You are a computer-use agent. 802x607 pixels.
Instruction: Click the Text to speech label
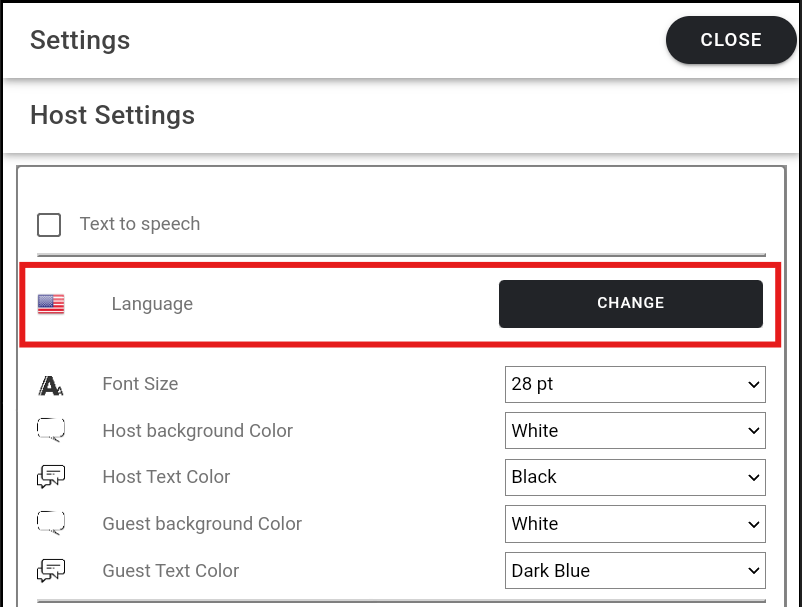[x=140, y=224]
